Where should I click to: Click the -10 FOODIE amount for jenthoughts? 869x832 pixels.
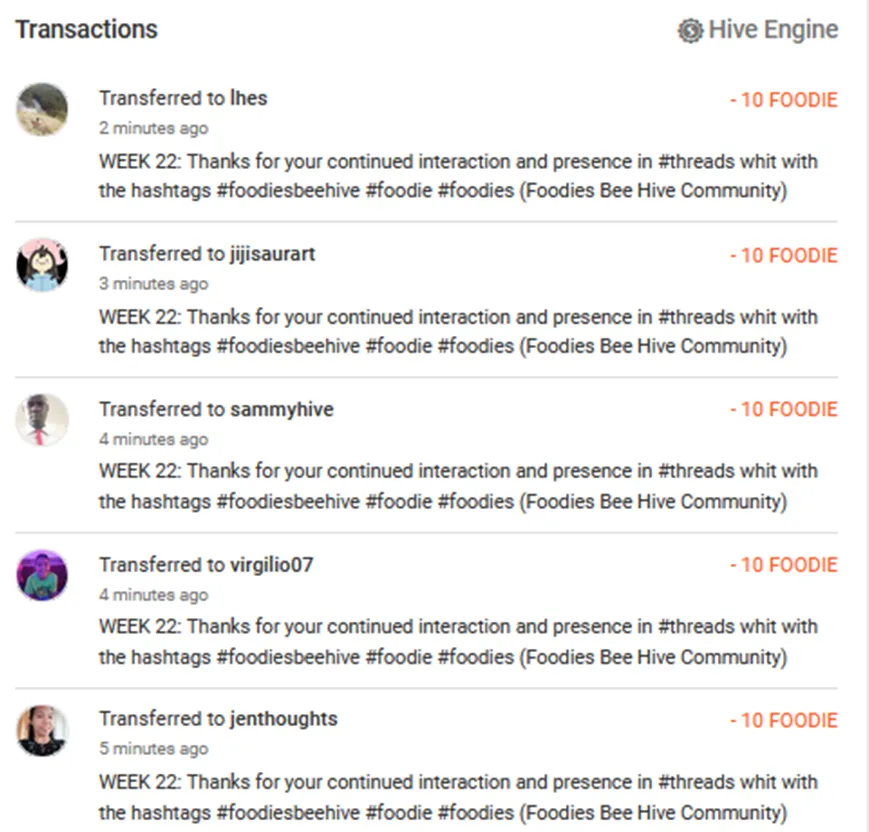click(783, 721)
